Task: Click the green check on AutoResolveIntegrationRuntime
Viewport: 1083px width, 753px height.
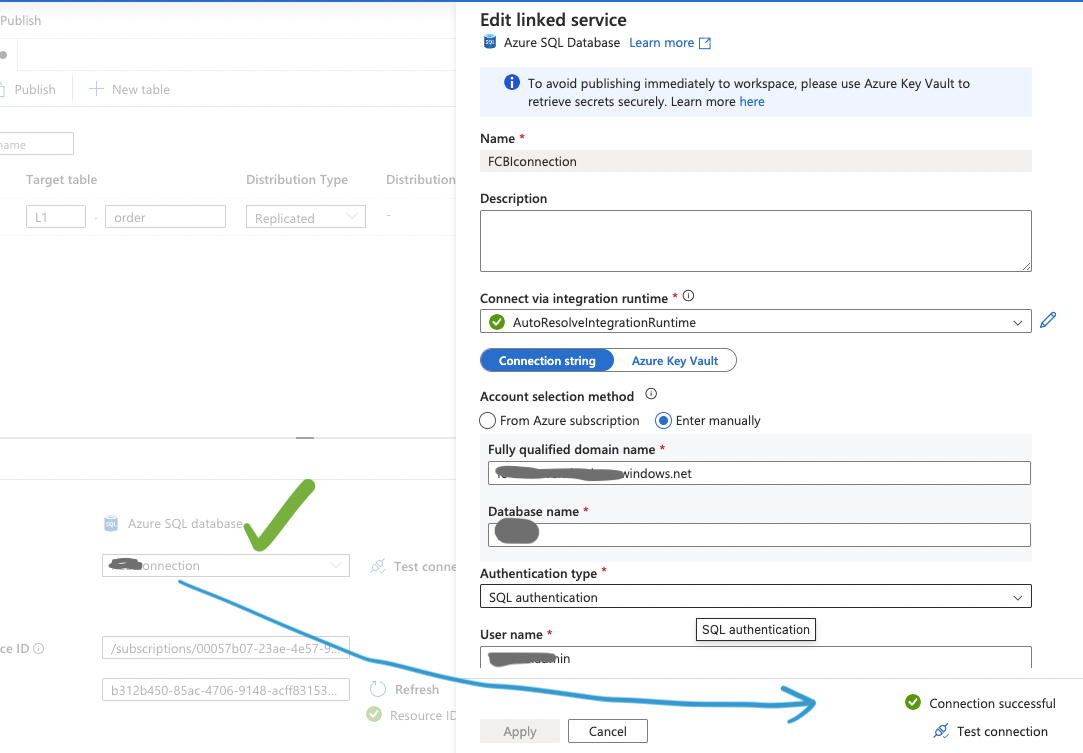Action: point(497,322)
